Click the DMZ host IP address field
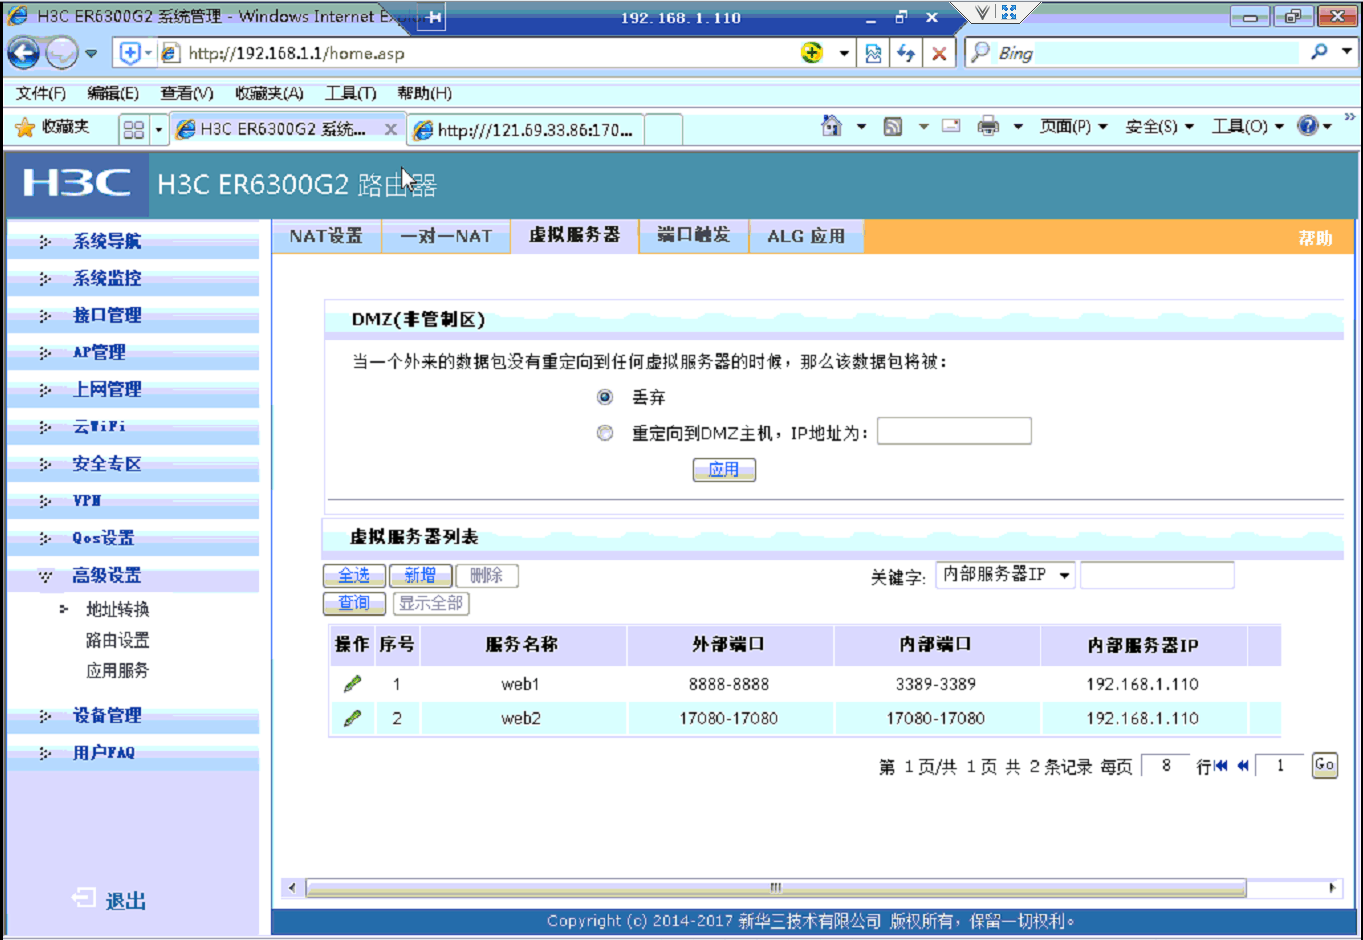 pyautogui.click(x=954, y=431)
